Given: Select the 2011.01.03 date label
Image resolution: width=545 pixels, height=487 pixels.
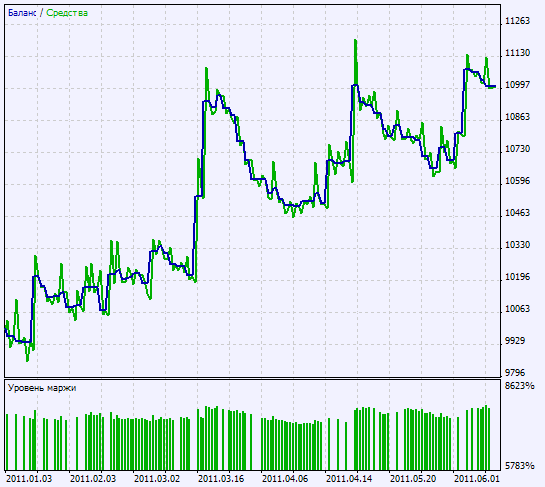Looking at the screenshot, I should tap(29, 479).
